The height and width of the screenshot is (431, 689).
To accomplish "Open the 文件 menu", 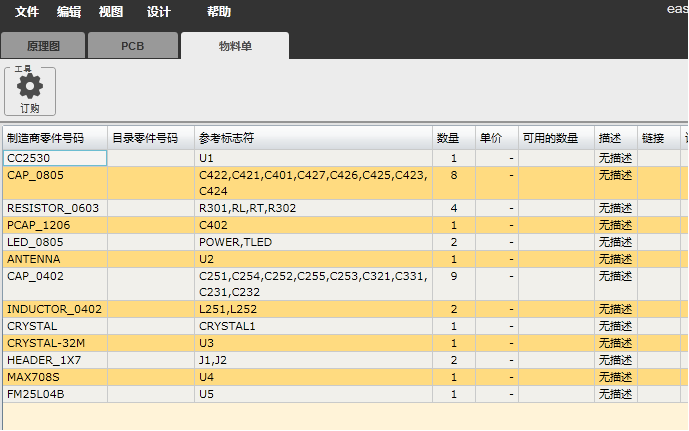I will [x=27, y=11].
